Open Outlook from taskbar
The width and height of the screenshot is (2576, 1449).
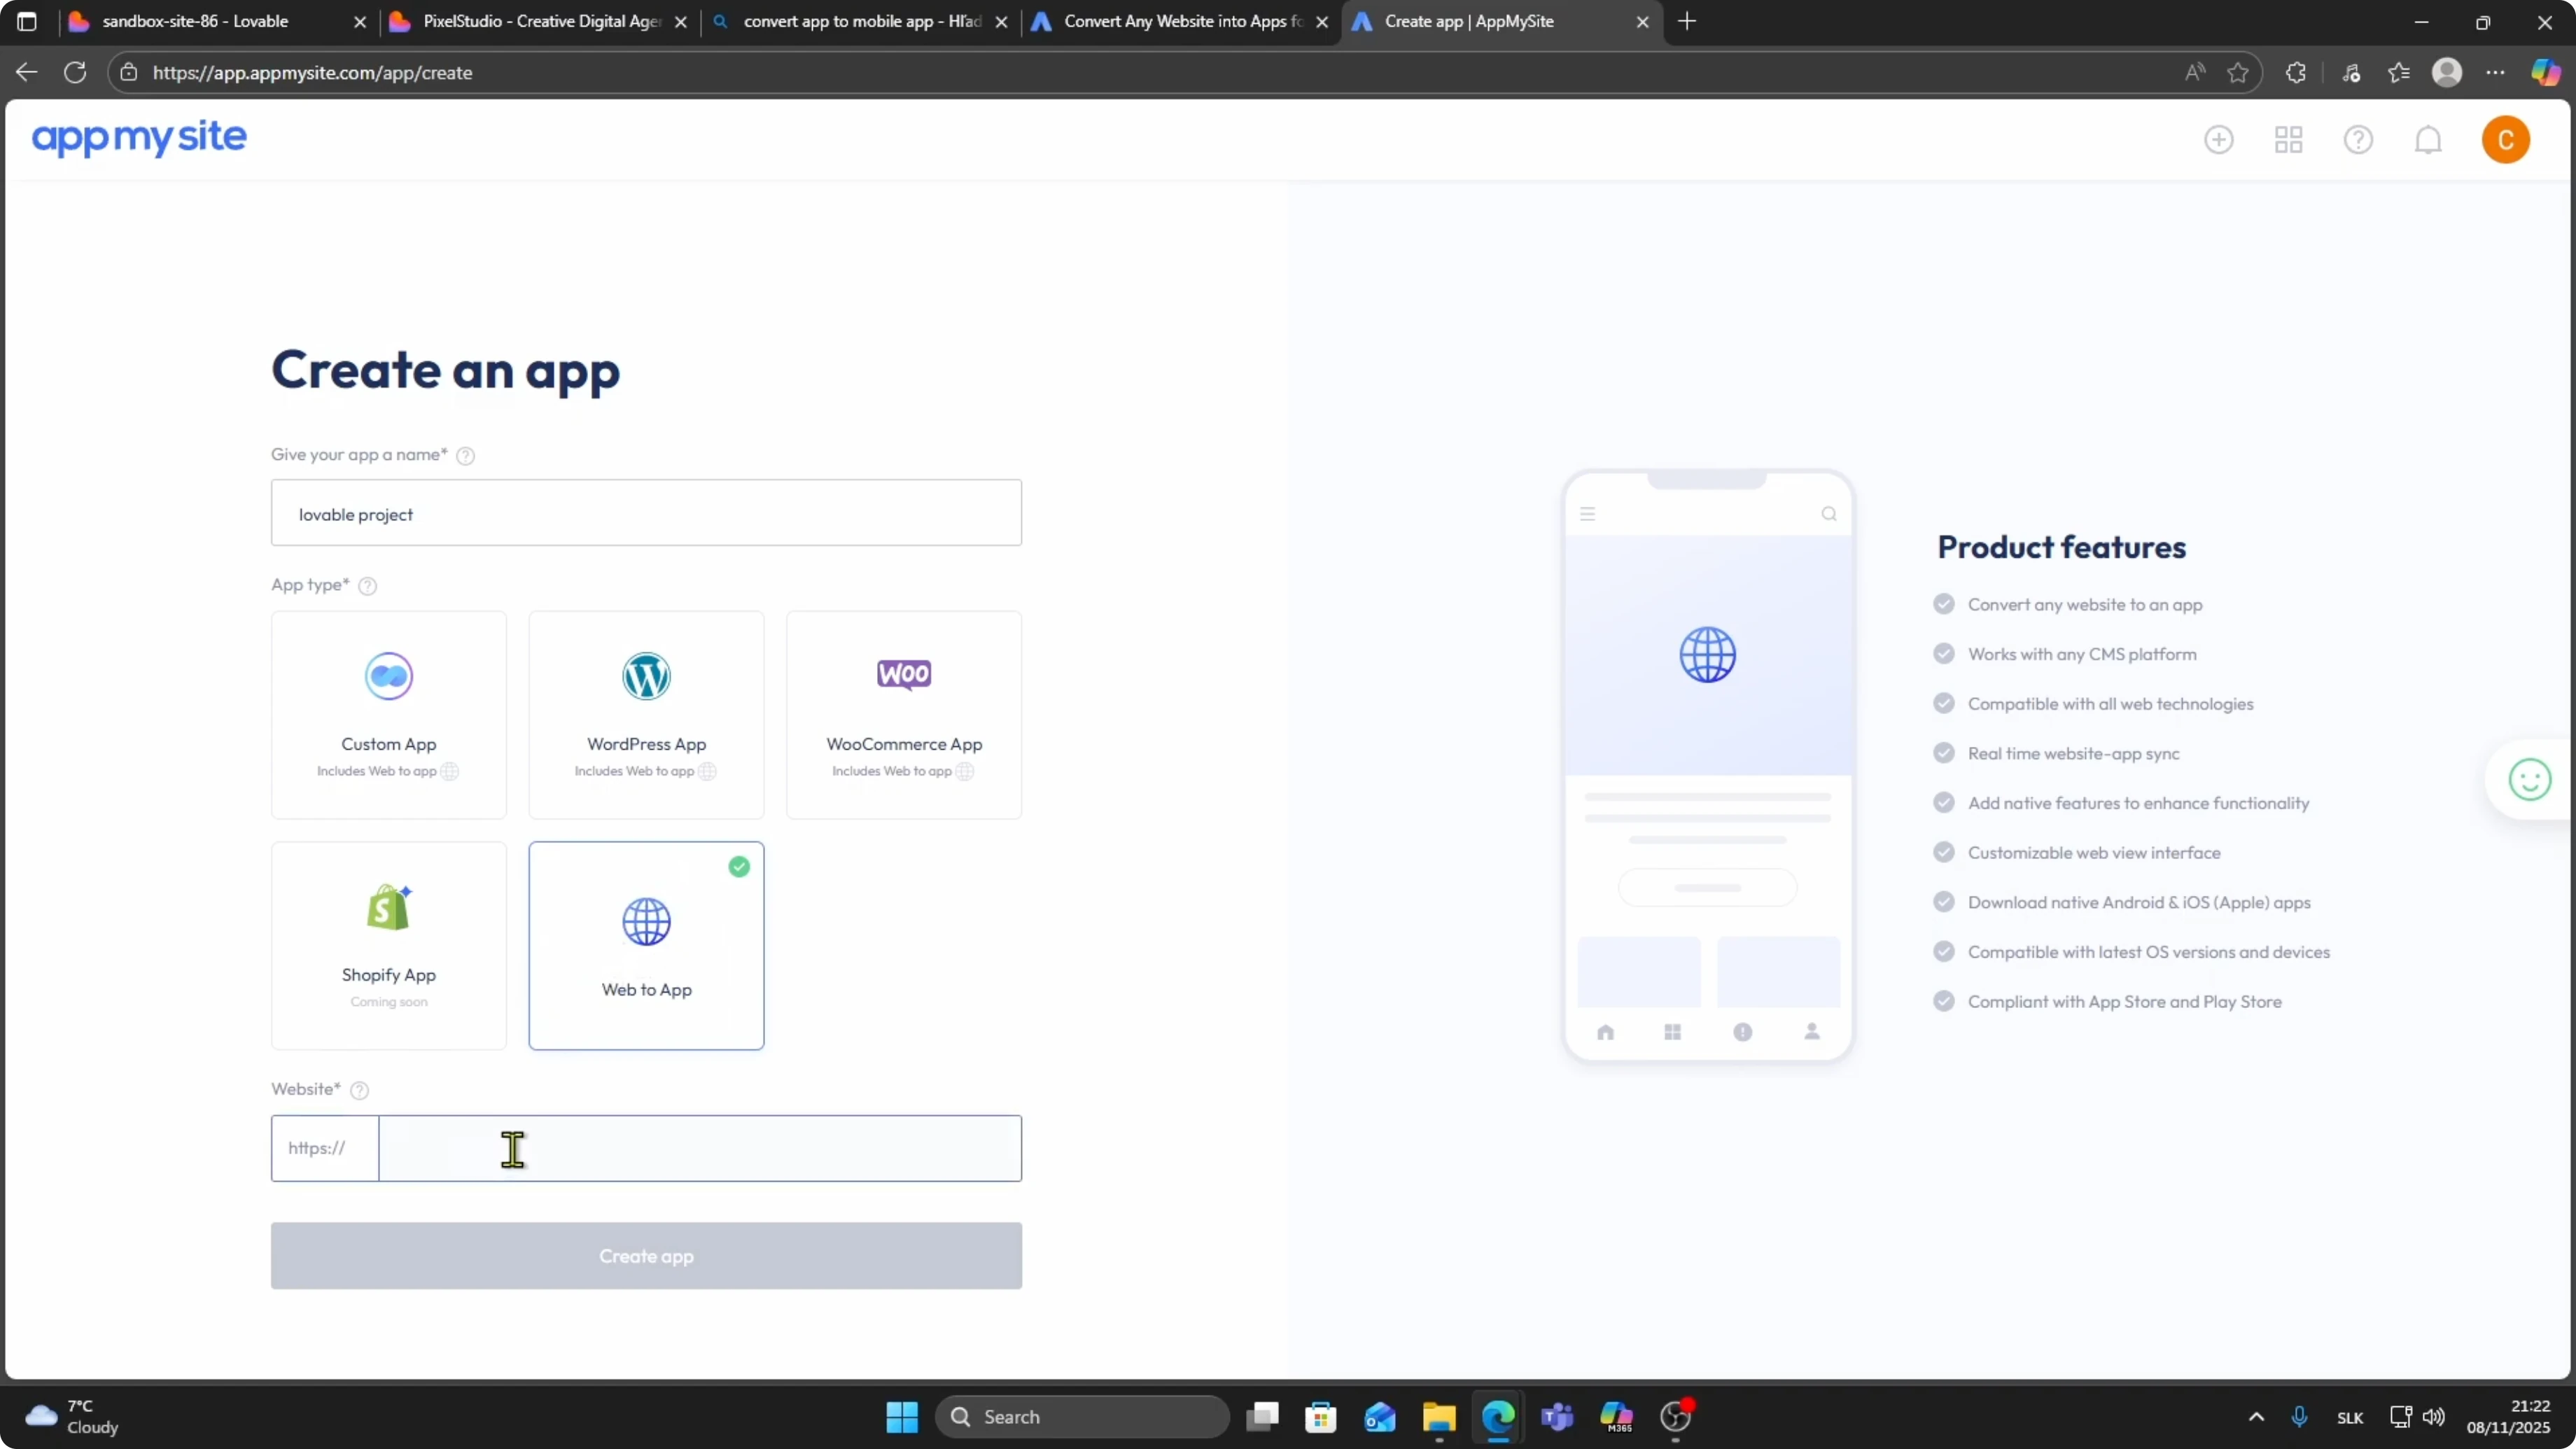coord(1380,1417)
